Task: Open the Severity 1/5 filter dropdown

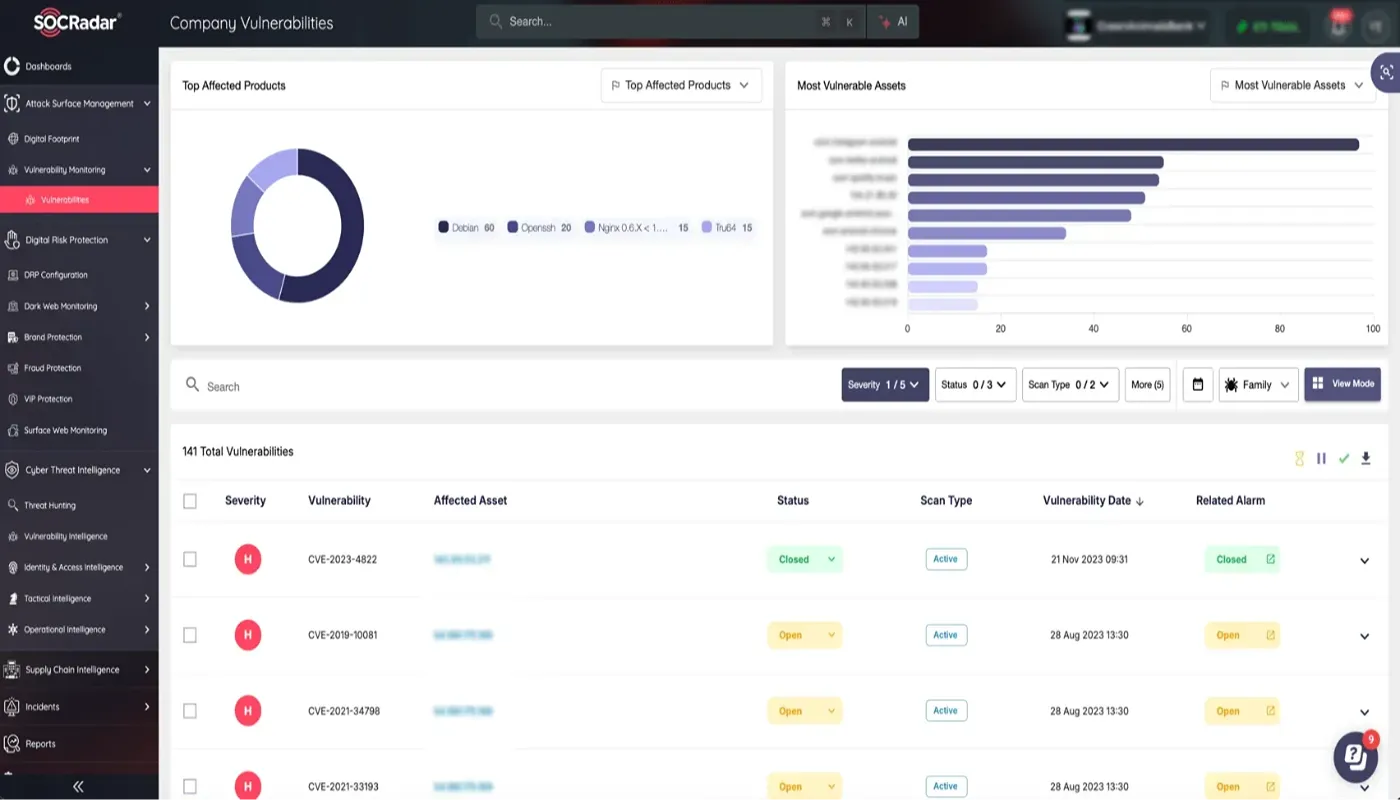Action: coord(885,385)
